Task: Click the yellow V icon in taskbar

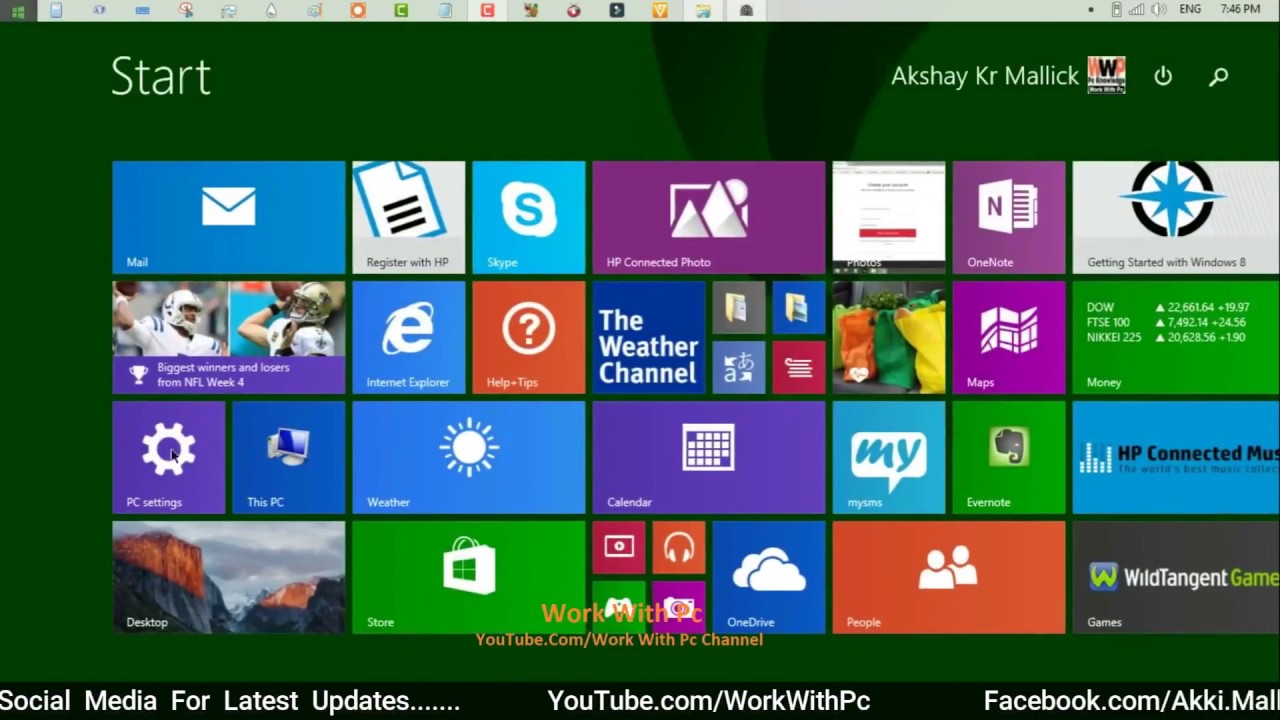Action: [x=660, y=10]
